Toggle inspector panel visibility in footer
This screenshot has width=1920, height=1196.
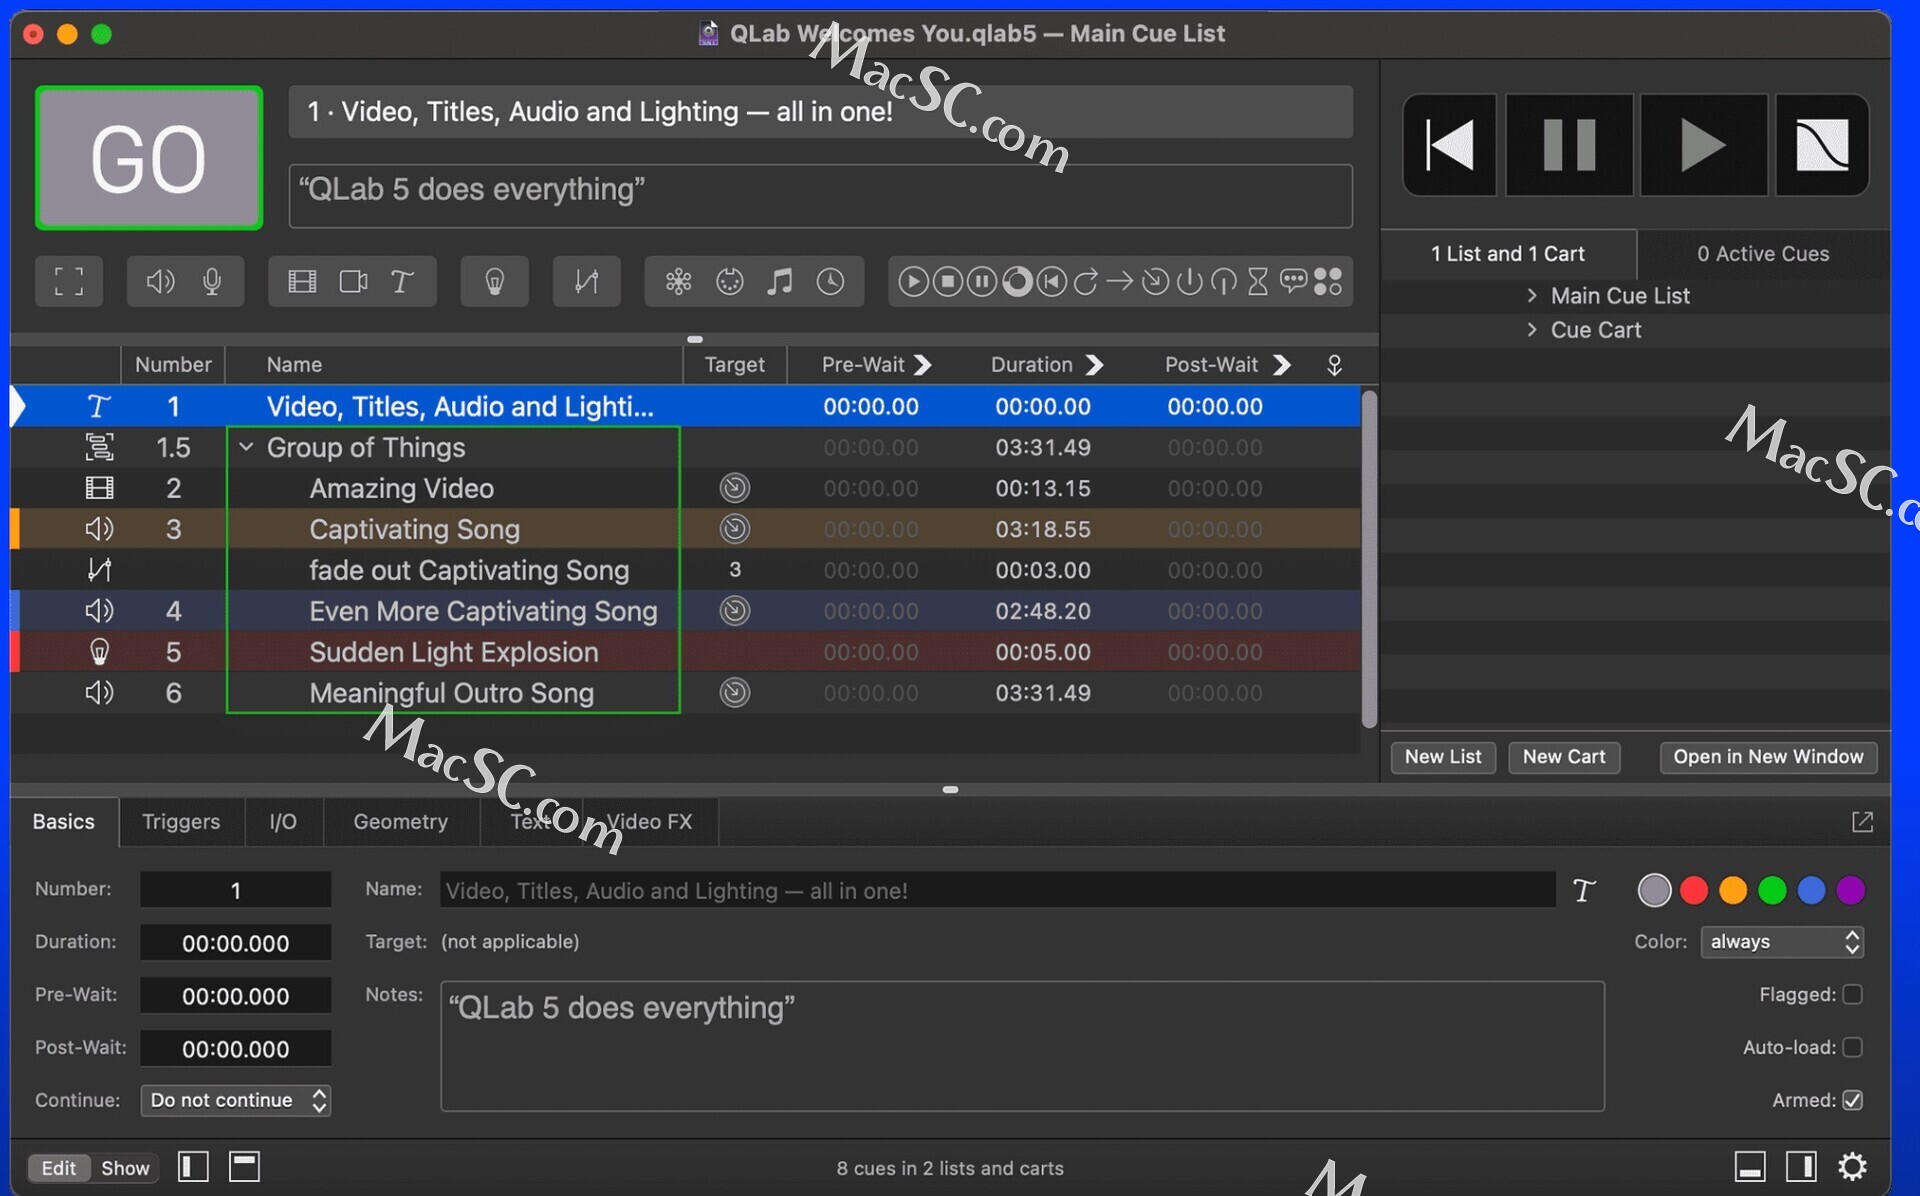coord(1749,1167)
